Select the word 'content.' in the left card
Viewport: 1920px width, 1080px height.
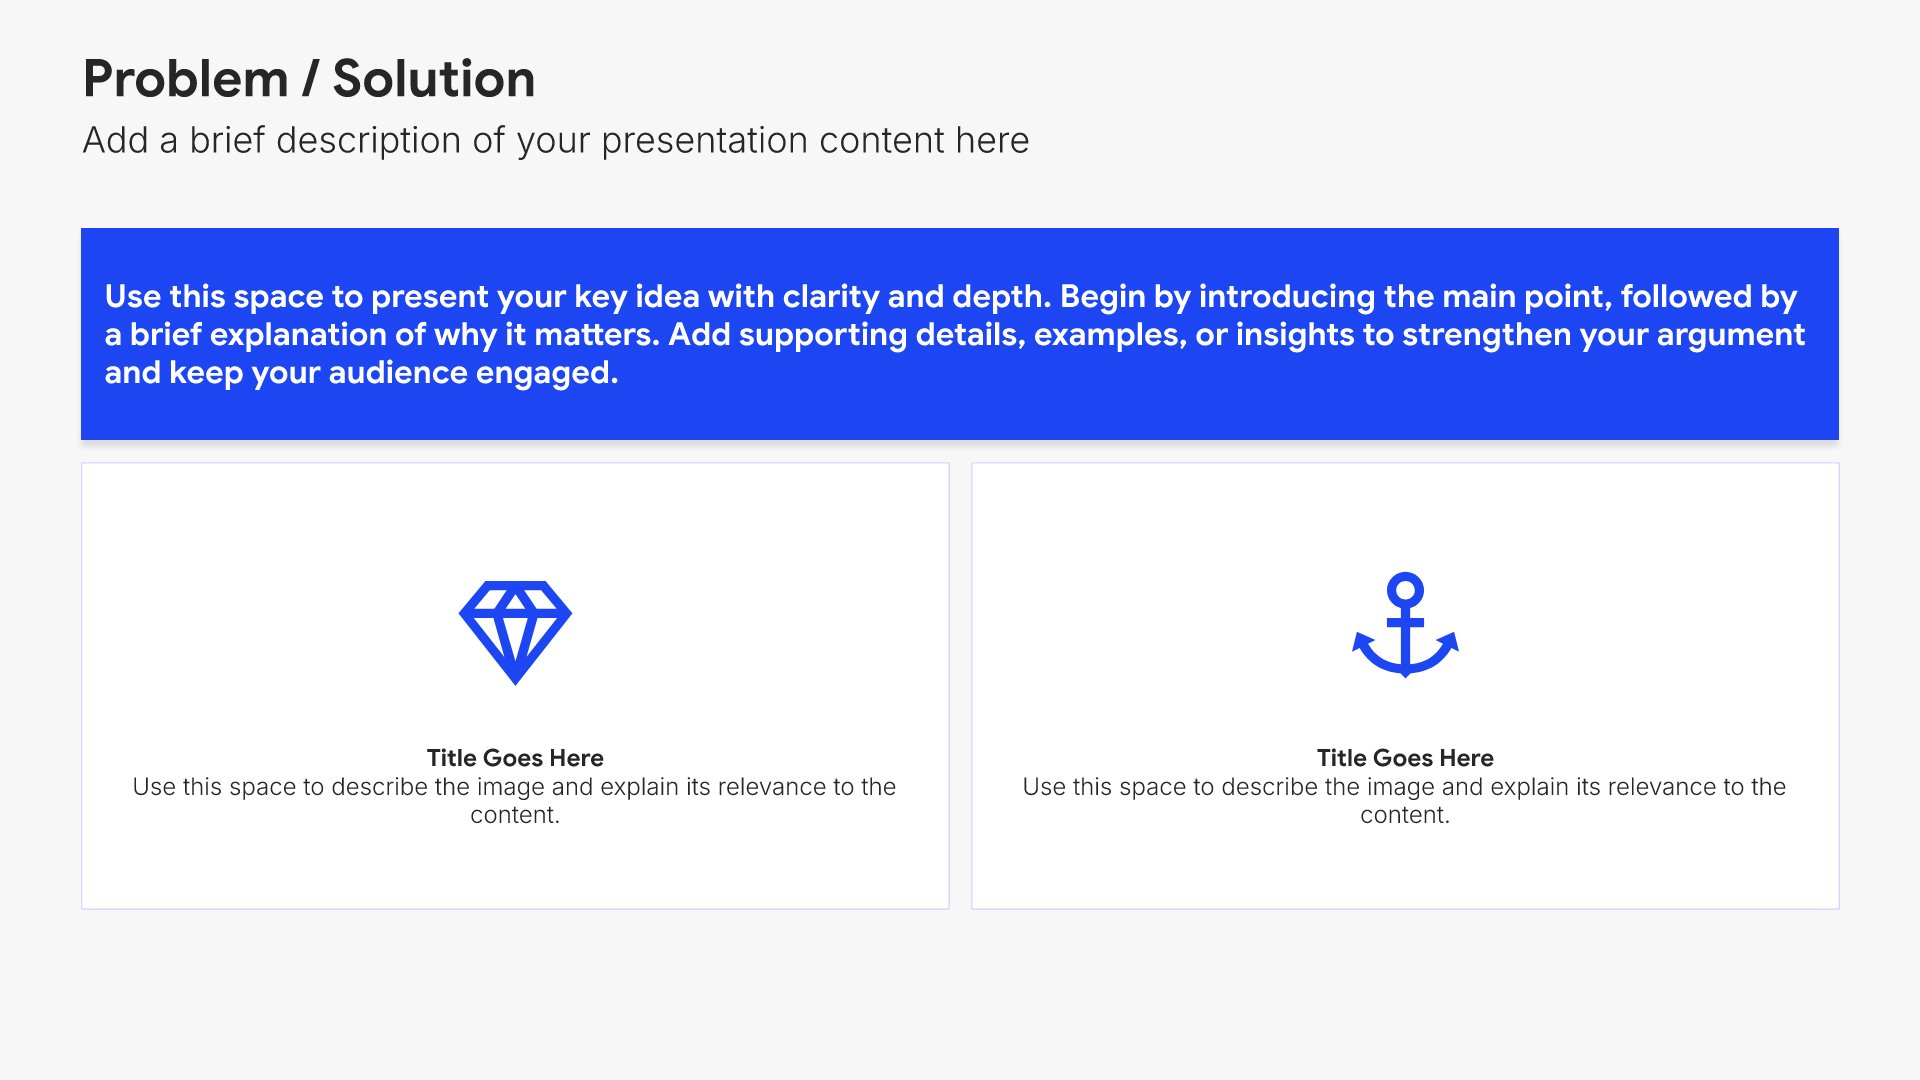click(515, 815)
